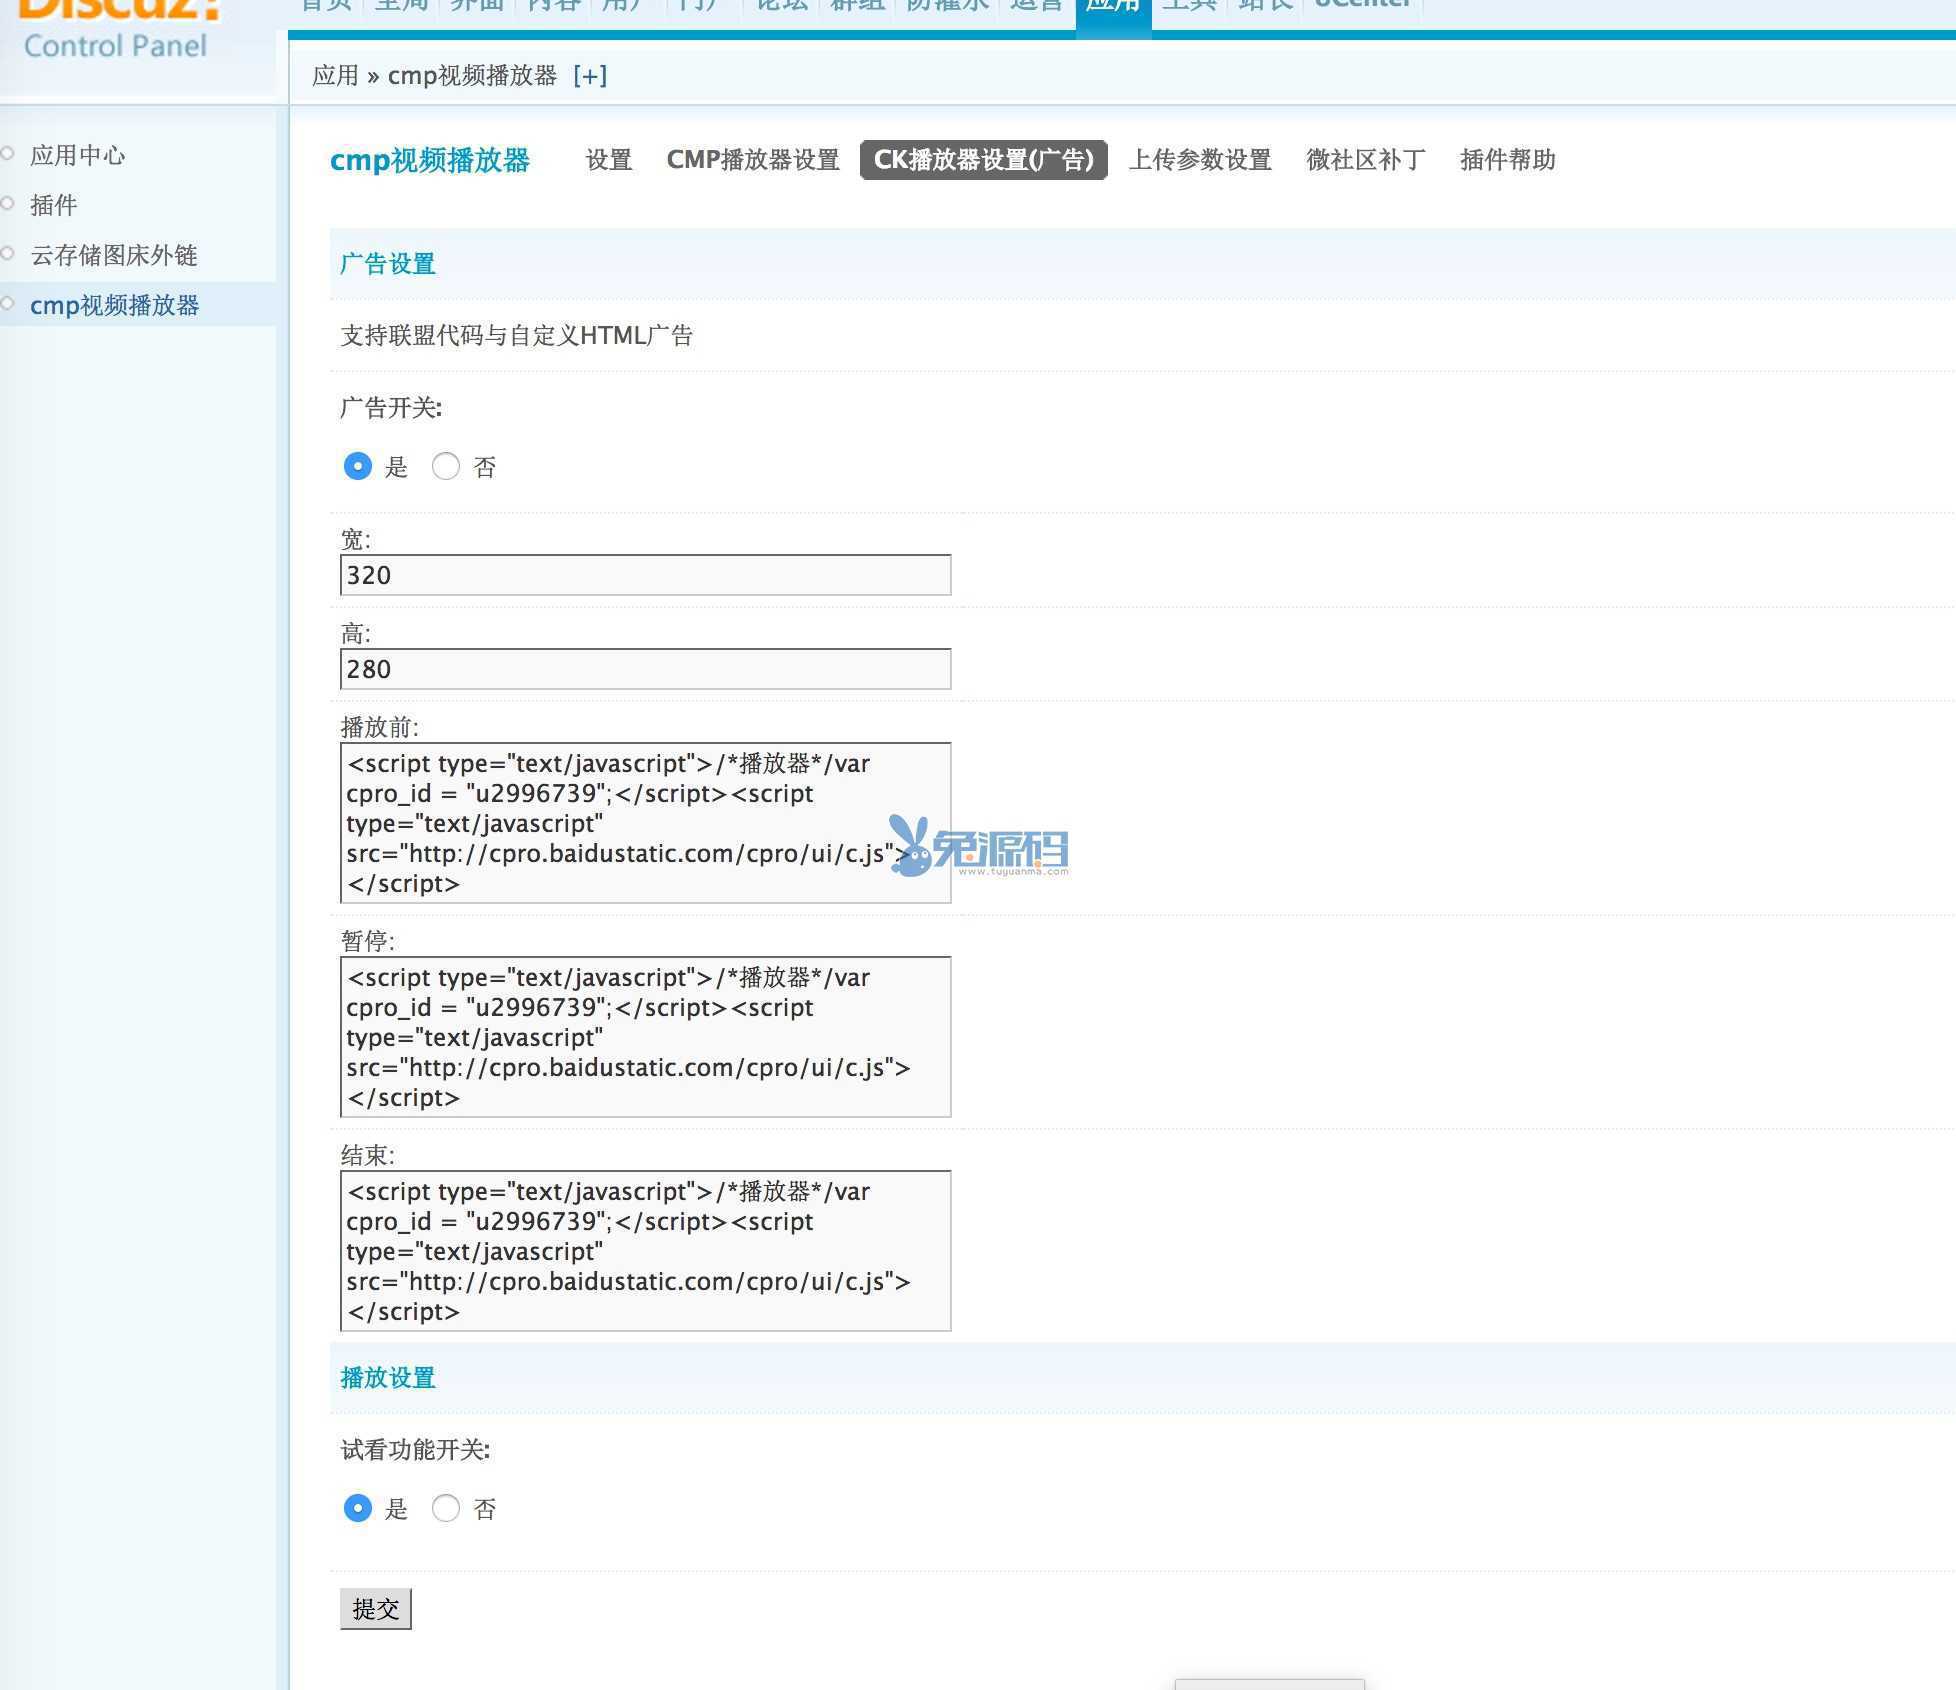
Task: Open 云存储图床外链 sidebar entry
Action: point(114,255)
